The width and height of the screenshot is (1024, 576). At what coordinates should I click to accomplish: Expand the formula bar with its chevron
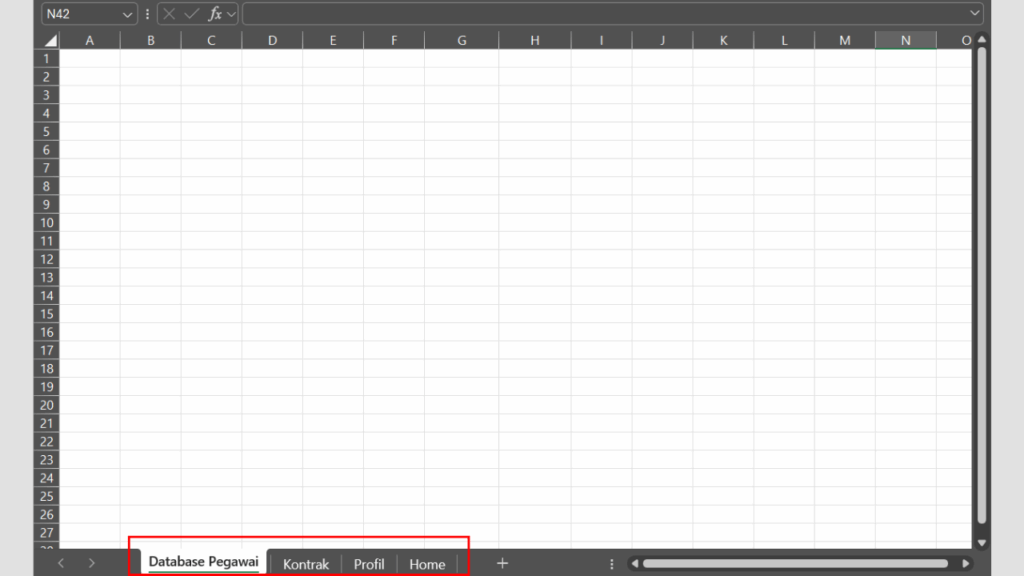coord(973,14)
